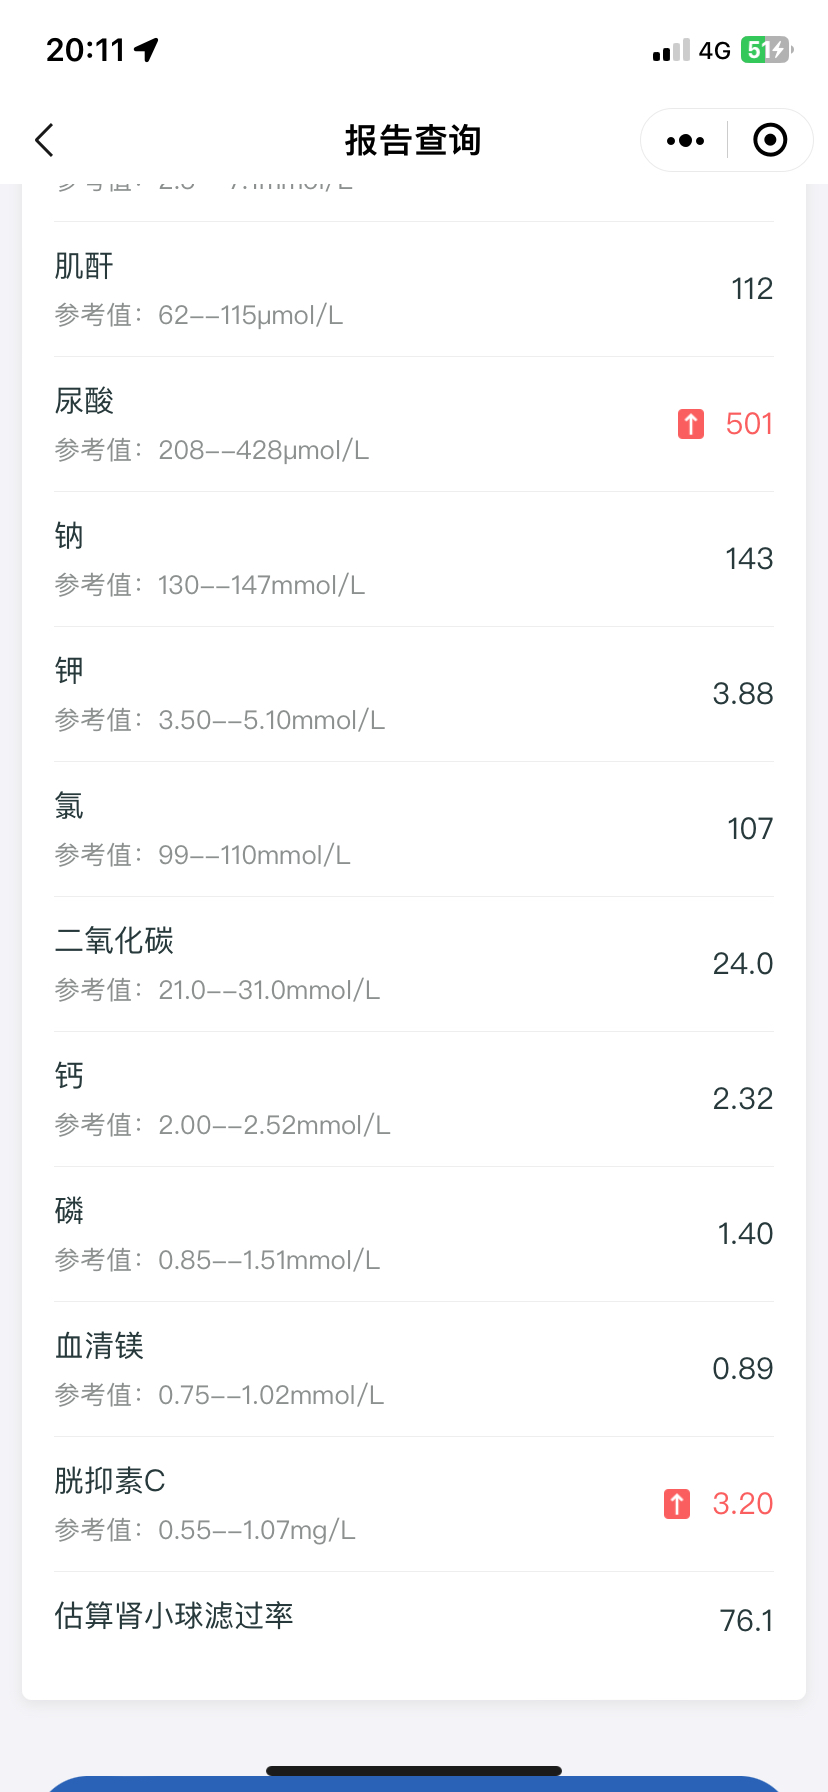Tap the red up arrow beside 3.20

[677, 1504]
